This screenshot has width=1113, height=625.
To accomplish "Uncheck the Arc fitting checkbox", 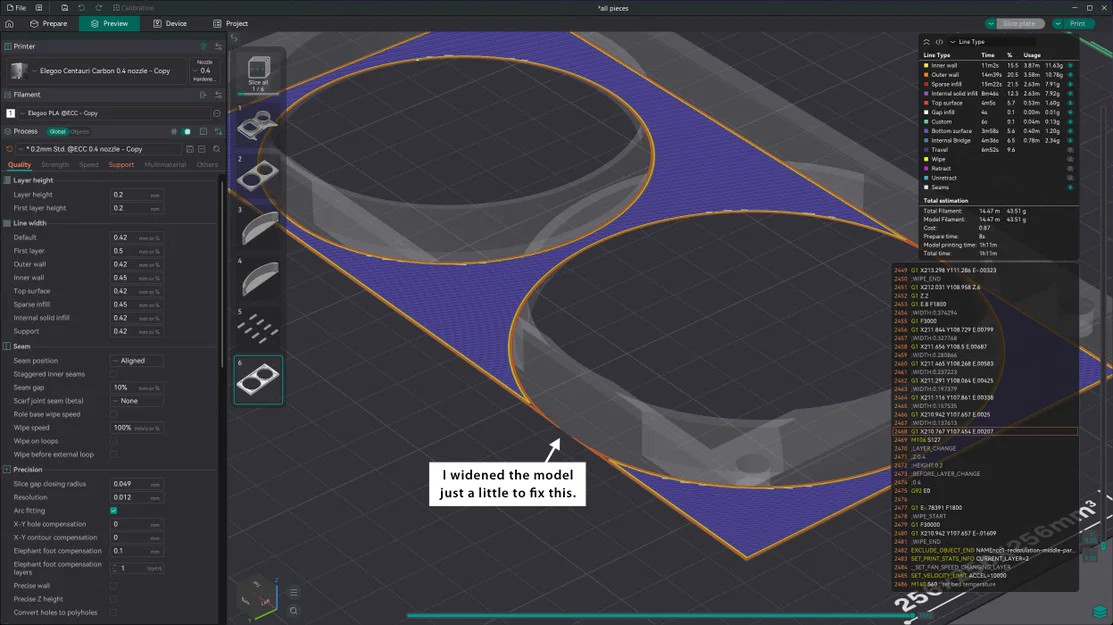I will coord(114,511).
